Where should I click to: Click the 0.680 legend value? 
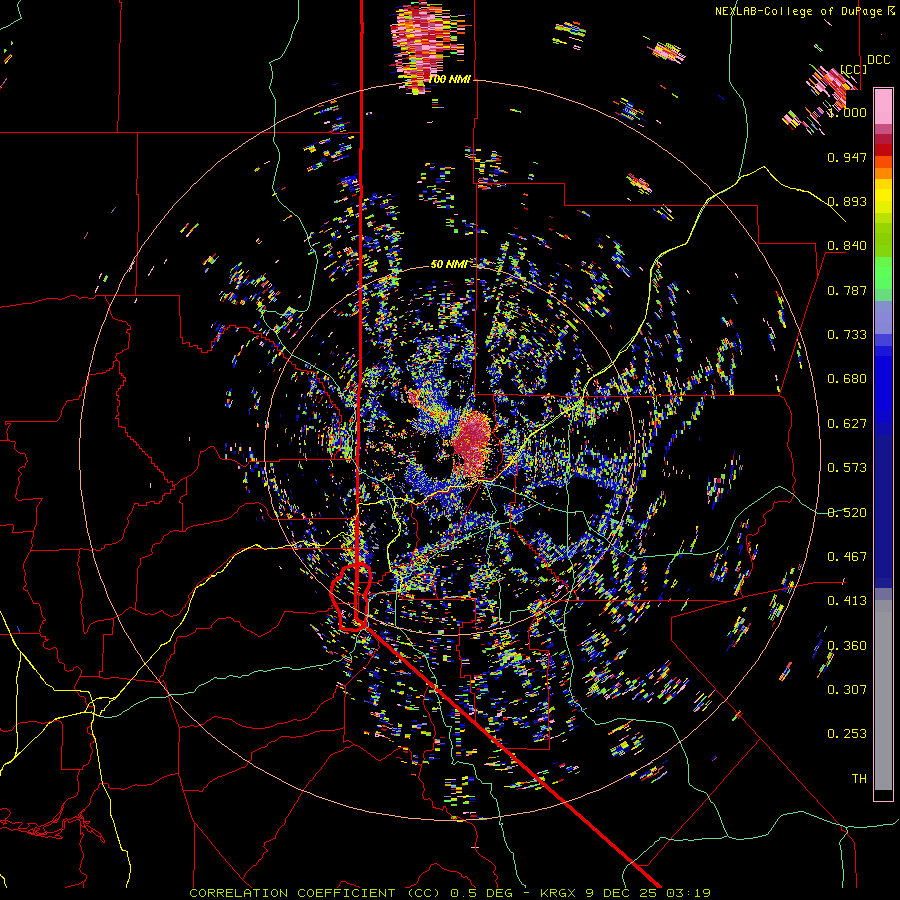(x=847, y=379)
